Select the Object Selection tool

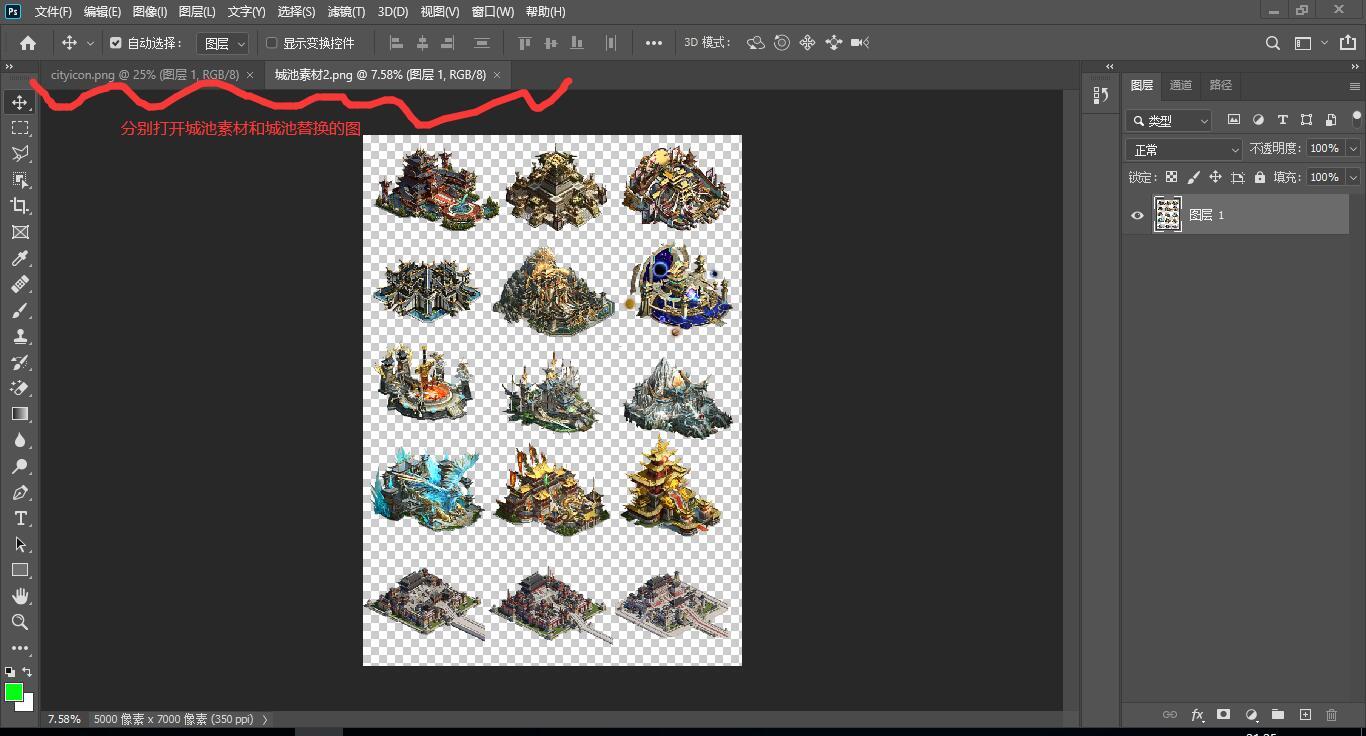click(x=20, y=180)
